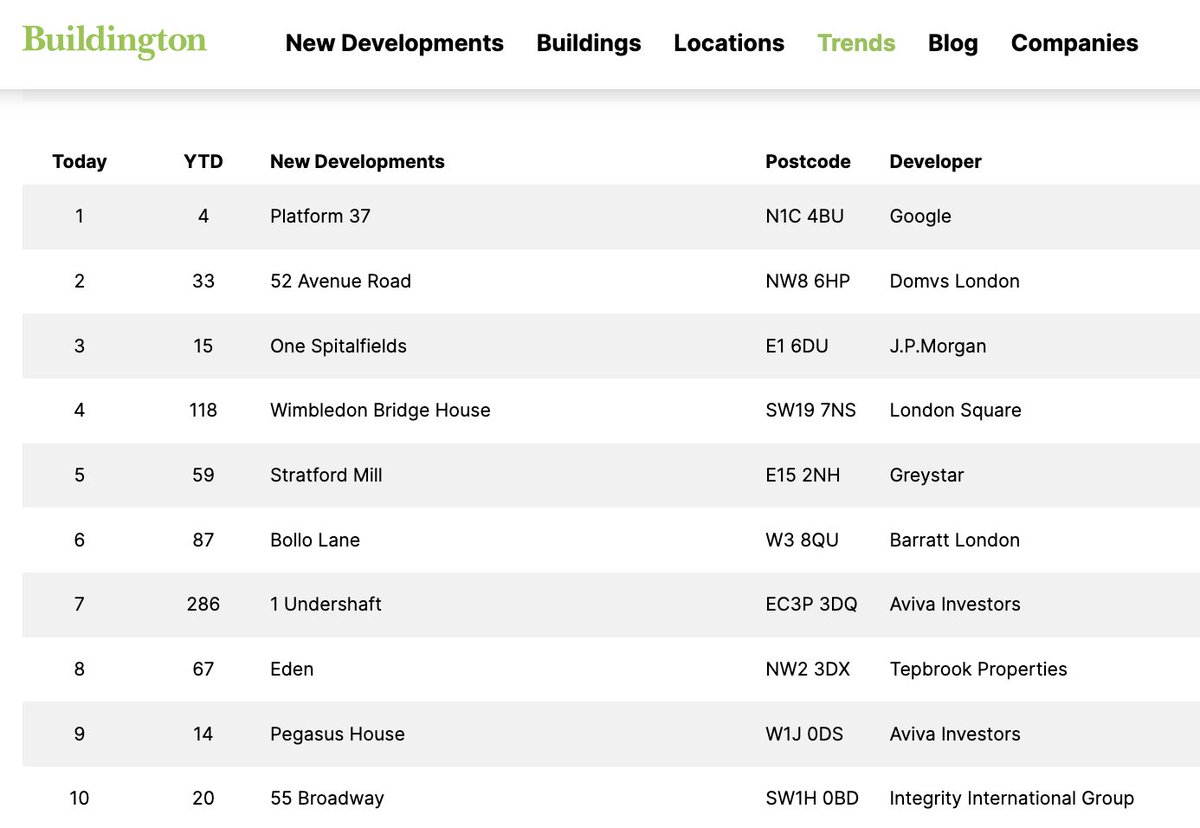Open the Blog page
Viewport: 1200px width, 828px height.
click(x=953, y=43)
